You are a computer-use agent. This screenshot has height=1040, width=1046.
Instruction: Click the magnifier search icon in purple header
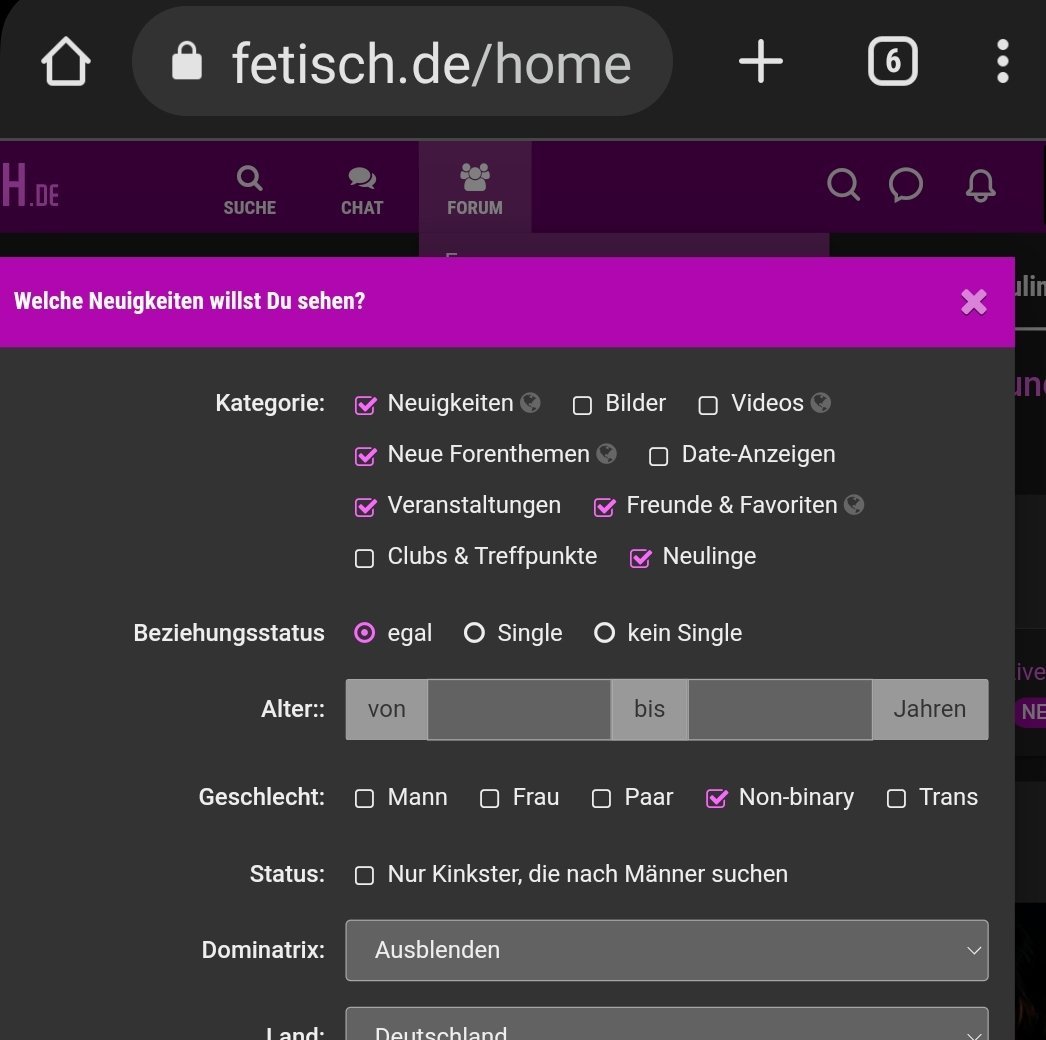pos(843,185)
